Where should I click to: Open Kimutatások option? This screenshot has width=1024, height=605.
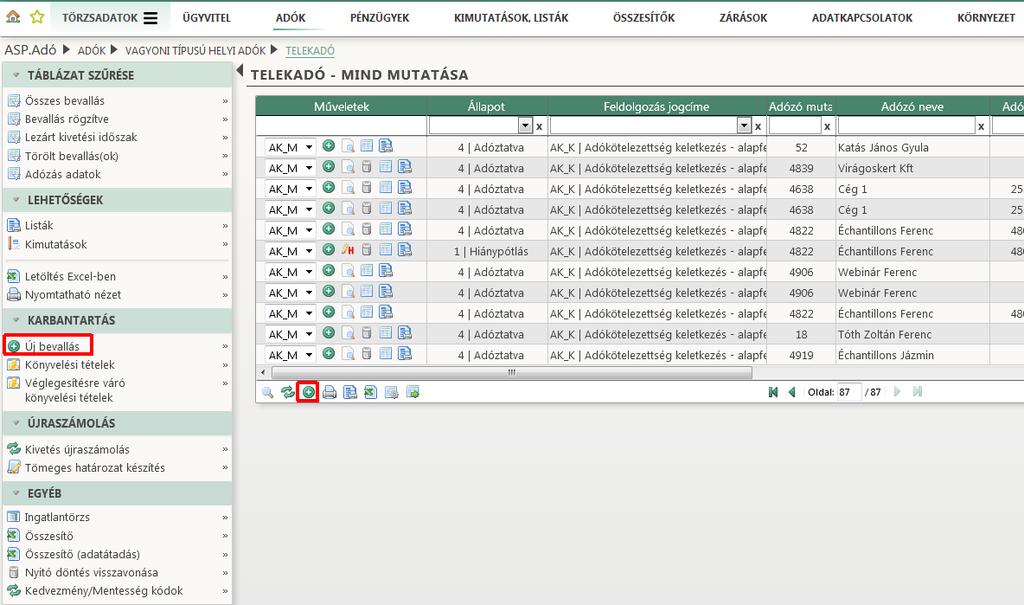click(56, 244)
